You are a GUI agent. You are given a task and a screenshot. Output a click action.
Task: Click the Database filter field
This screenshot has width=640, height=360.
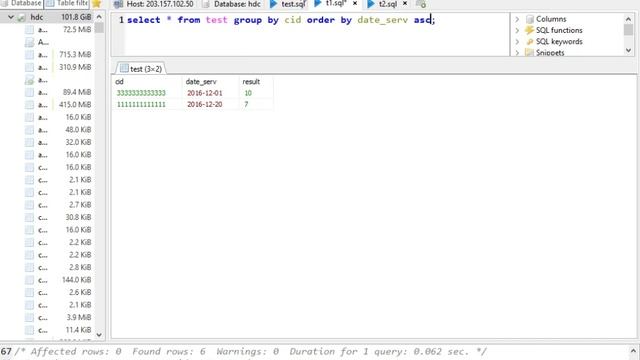tap(21, 4)
